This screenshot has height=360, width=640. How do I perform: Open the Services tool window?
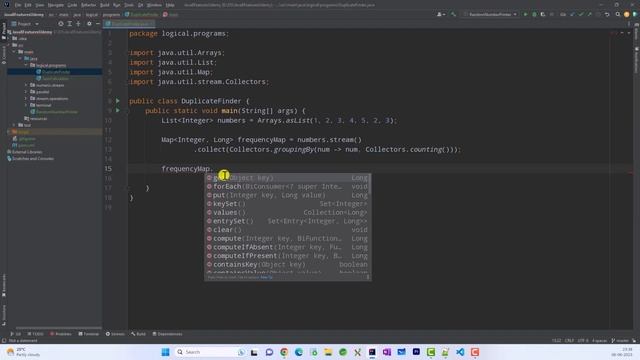tap(115, 334)
